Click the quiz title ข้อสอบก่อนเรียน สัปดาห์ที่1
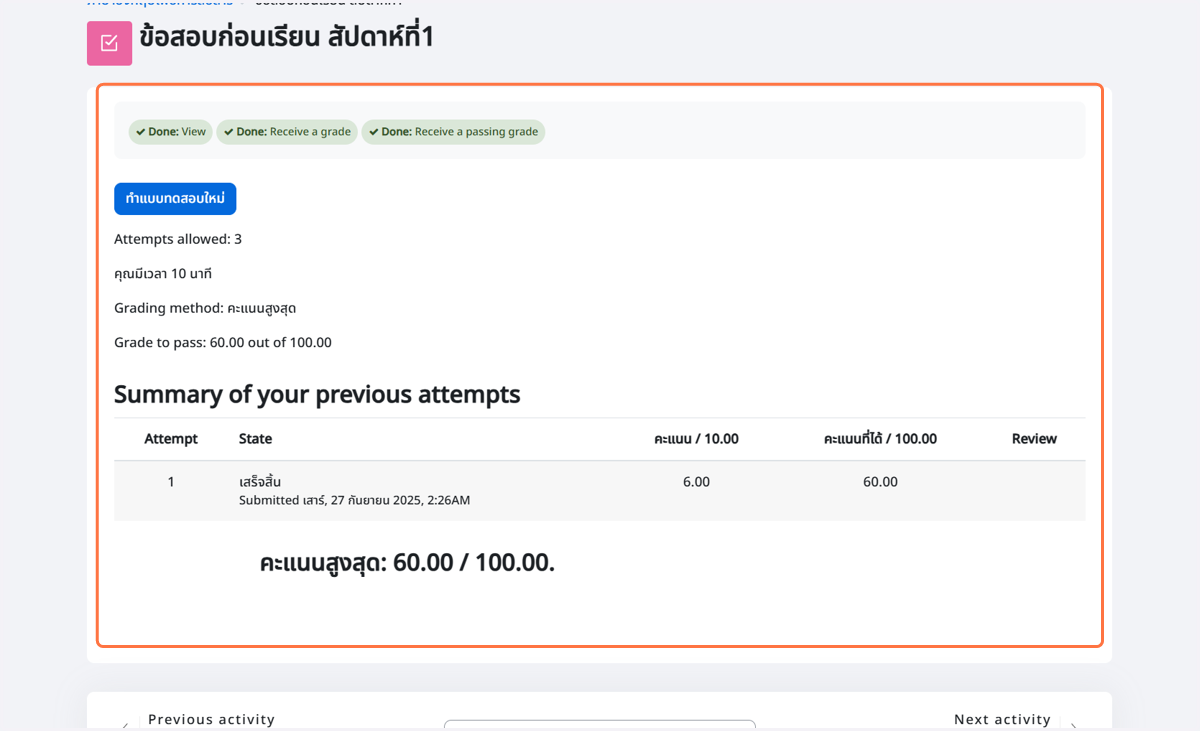This screenshot has width=1200, height=731. tap(287, 37)
